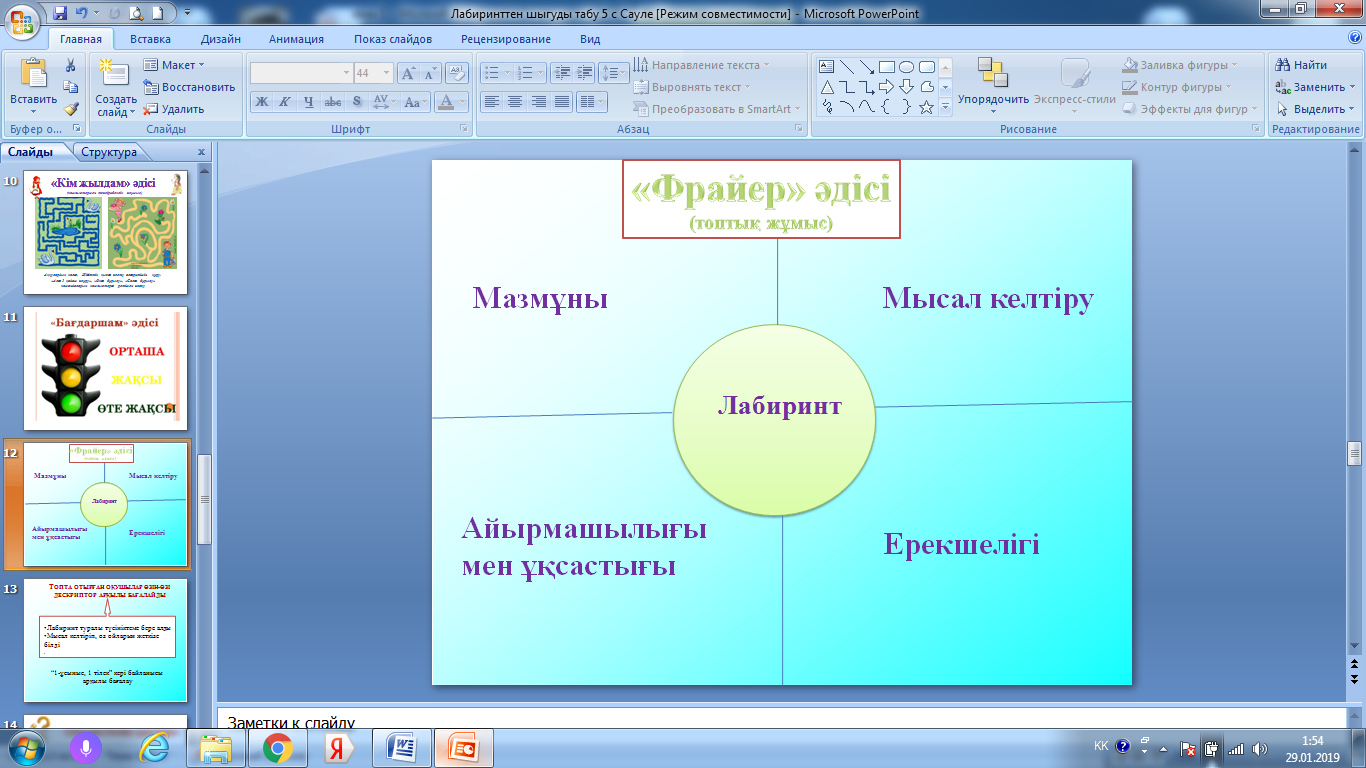Switch to the Дизайн ribbon tab
Viewport: 1366px width, 768px height.
click(219, 39)
